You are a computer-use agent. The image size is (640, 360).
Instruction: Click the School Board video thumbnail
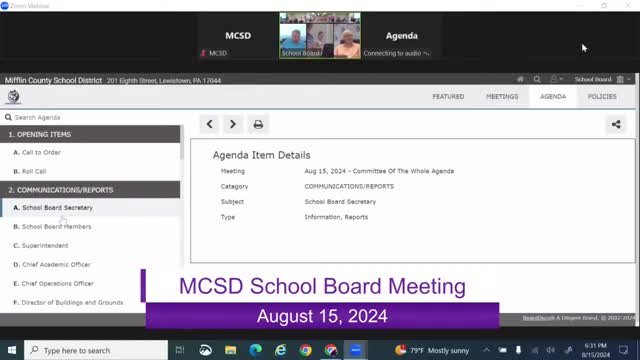(x=320, y=36)
